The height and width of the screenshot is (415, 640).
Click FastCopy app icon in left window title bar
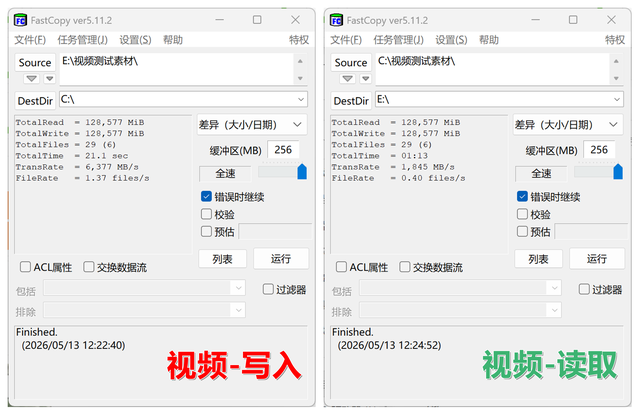pos(20,20)
